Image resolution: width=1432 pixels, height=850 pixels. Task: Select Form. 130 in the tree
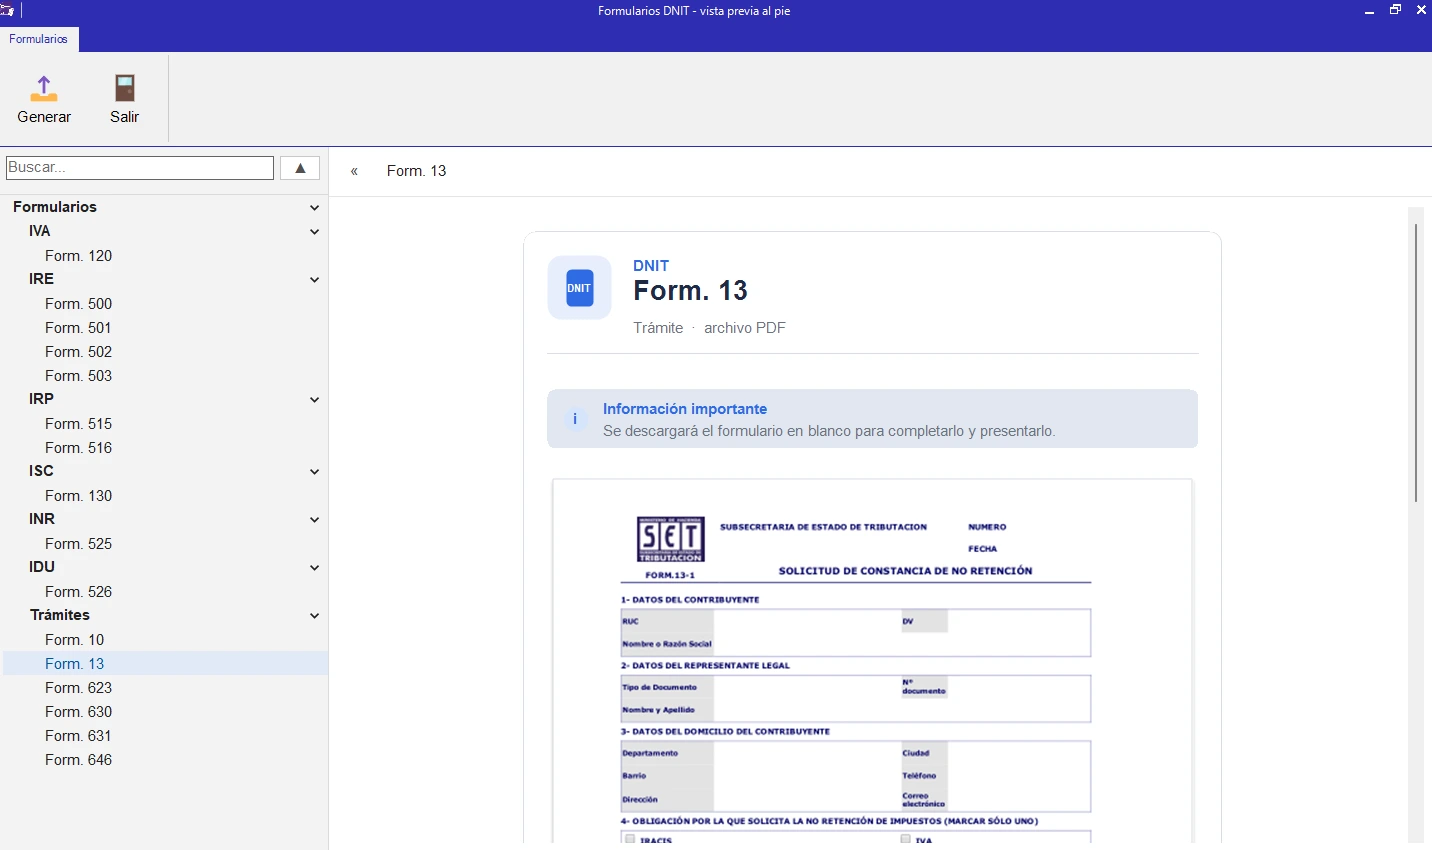79,496
